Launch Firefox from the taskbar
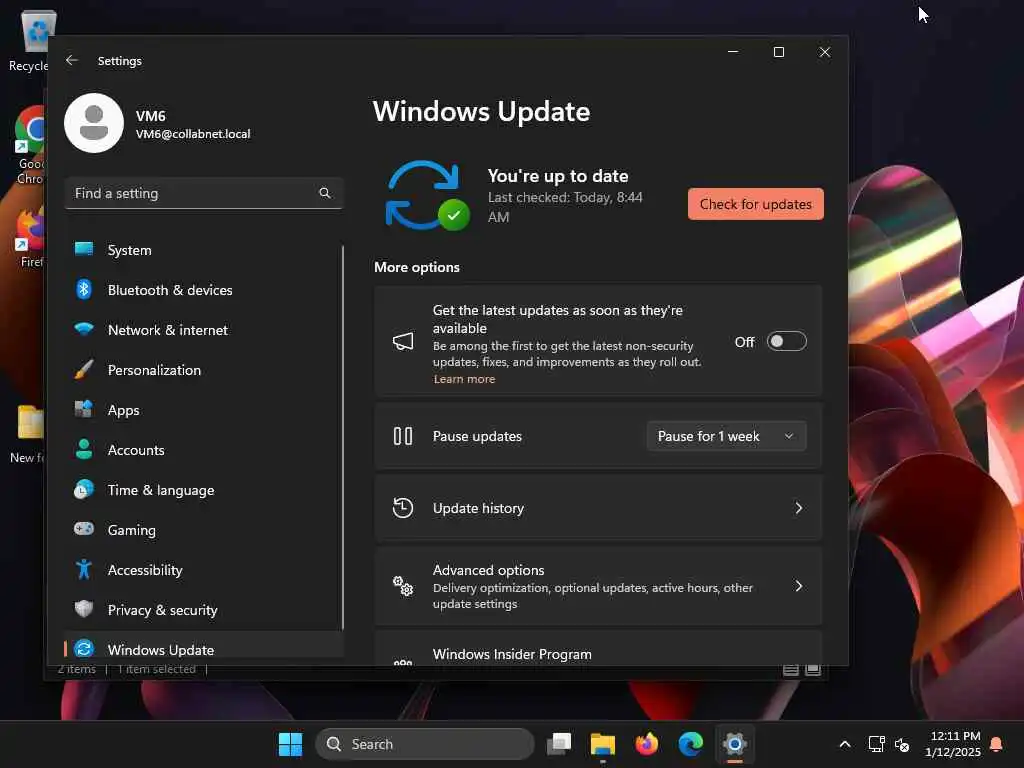 [647, 744]
